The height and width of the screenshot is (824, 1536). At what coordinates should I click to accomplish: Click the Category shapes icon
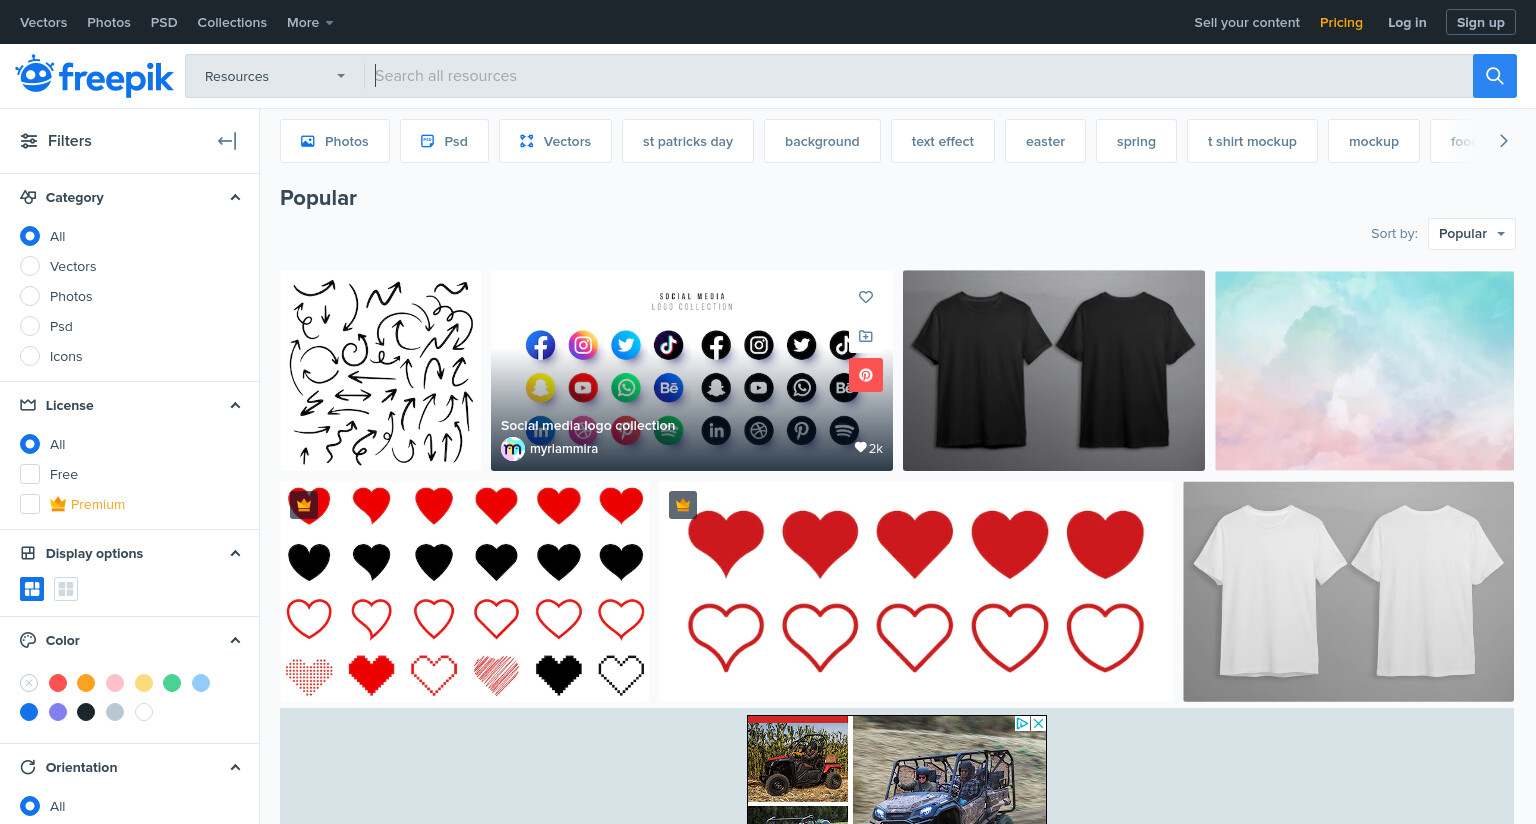(28, 197)
